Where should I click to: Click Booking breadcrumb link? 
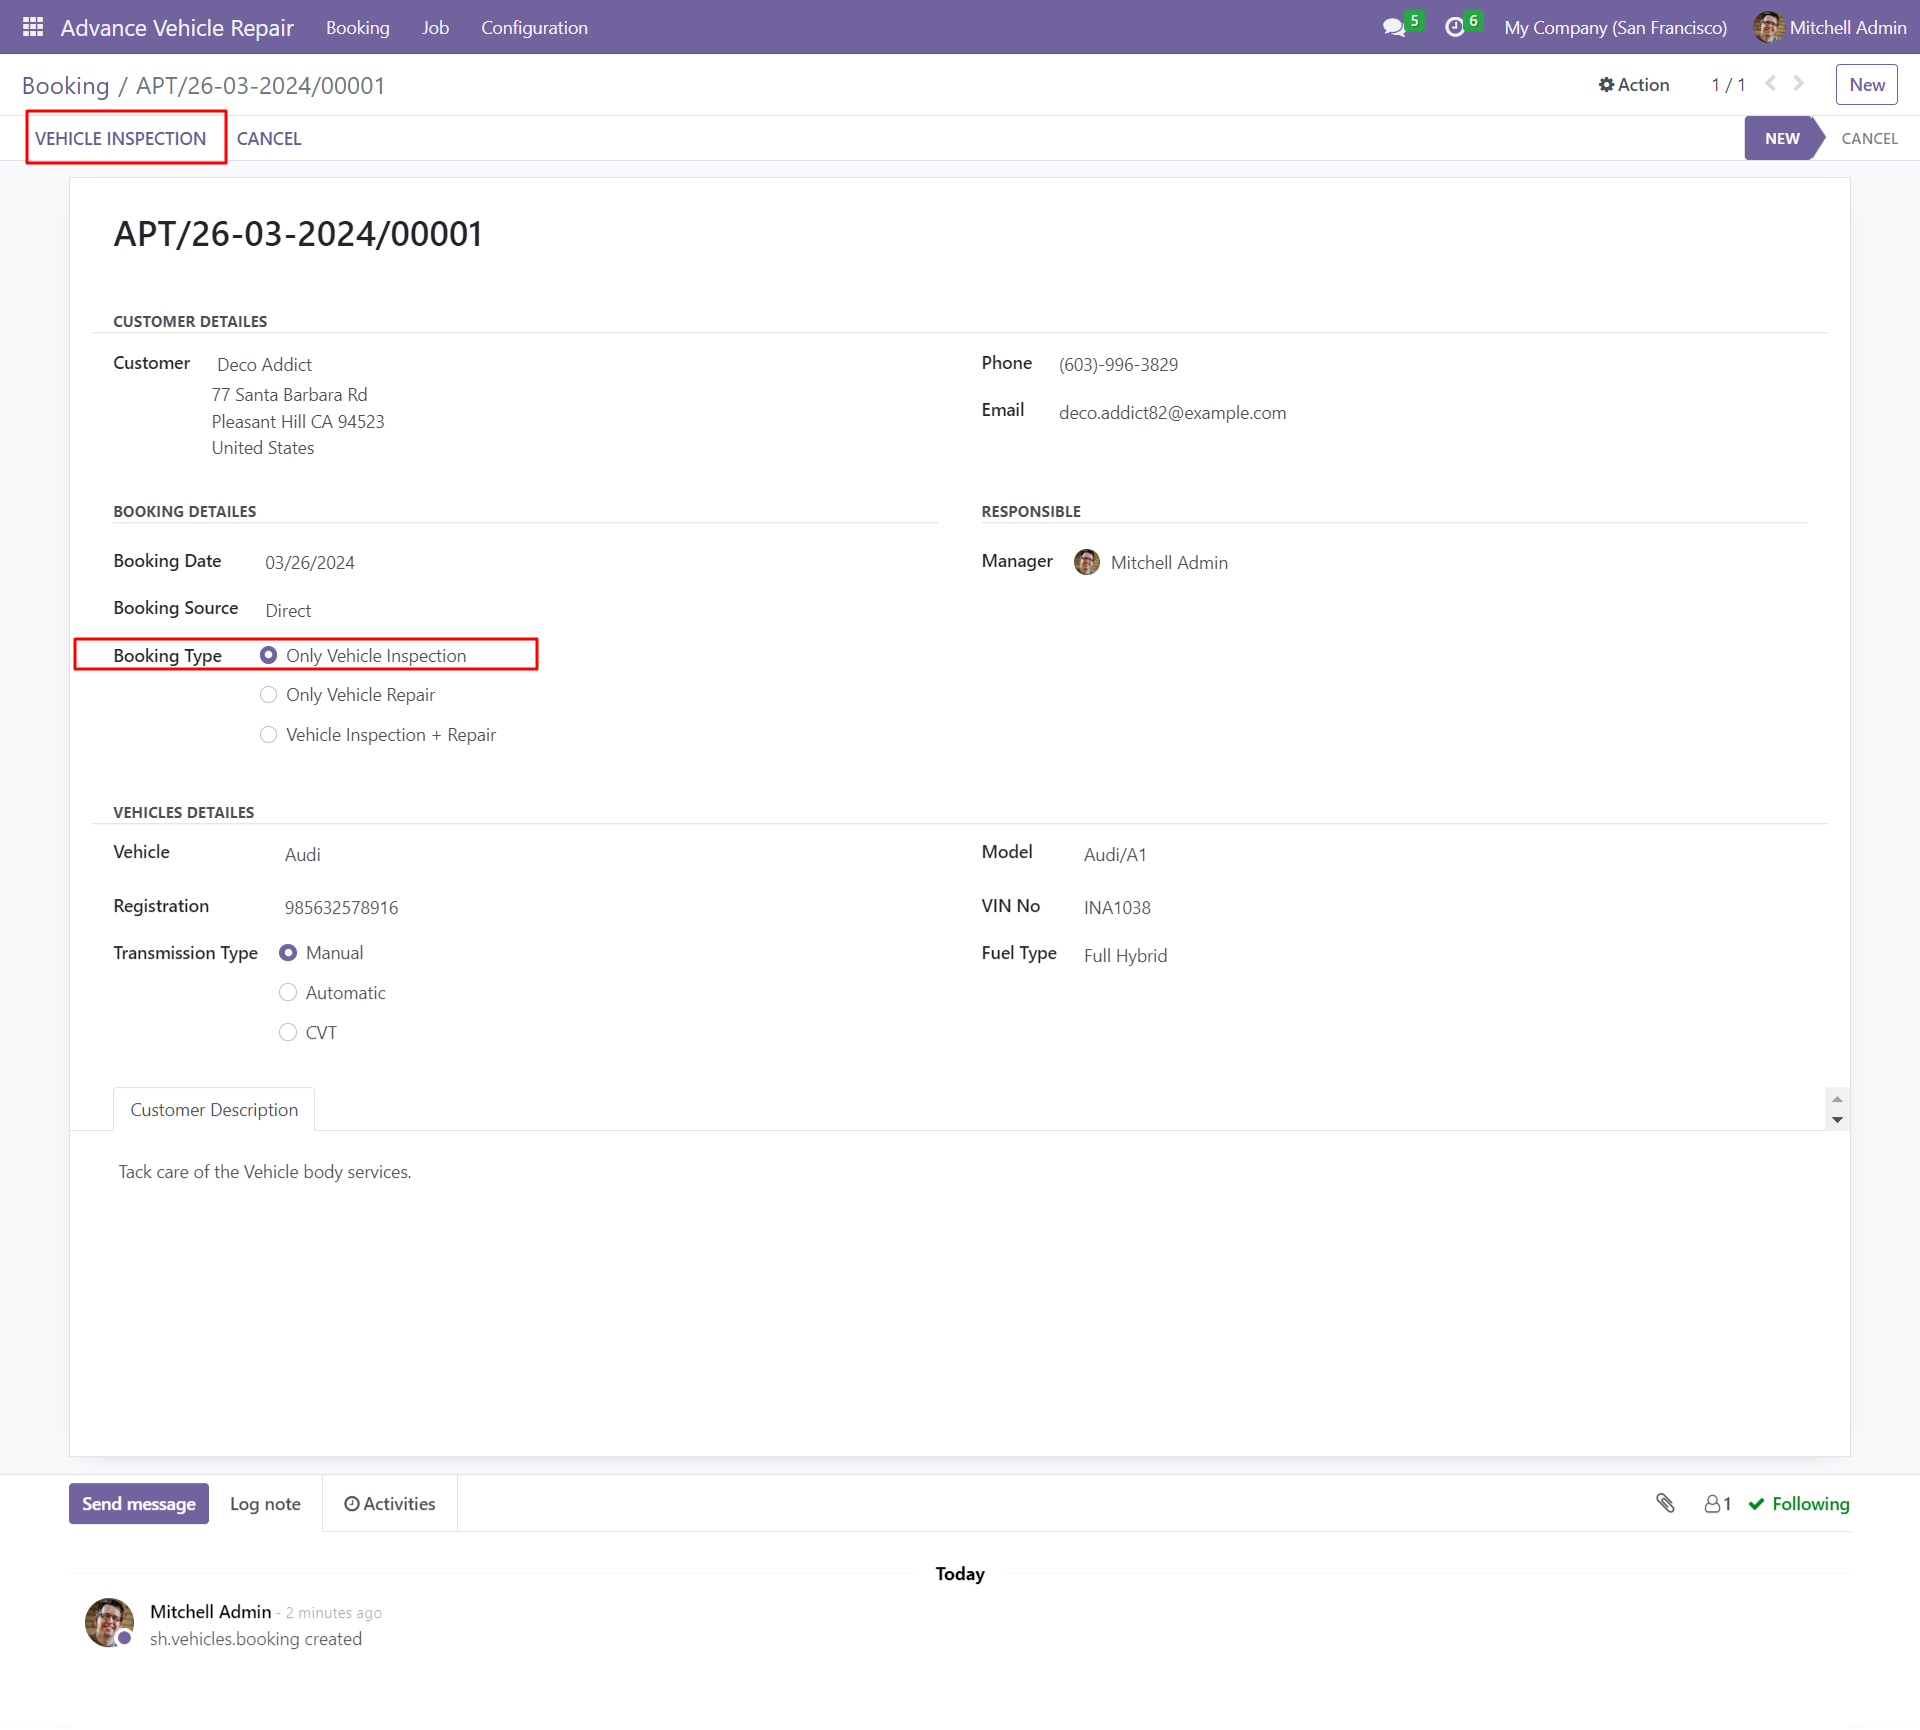[x=65, y=85]
